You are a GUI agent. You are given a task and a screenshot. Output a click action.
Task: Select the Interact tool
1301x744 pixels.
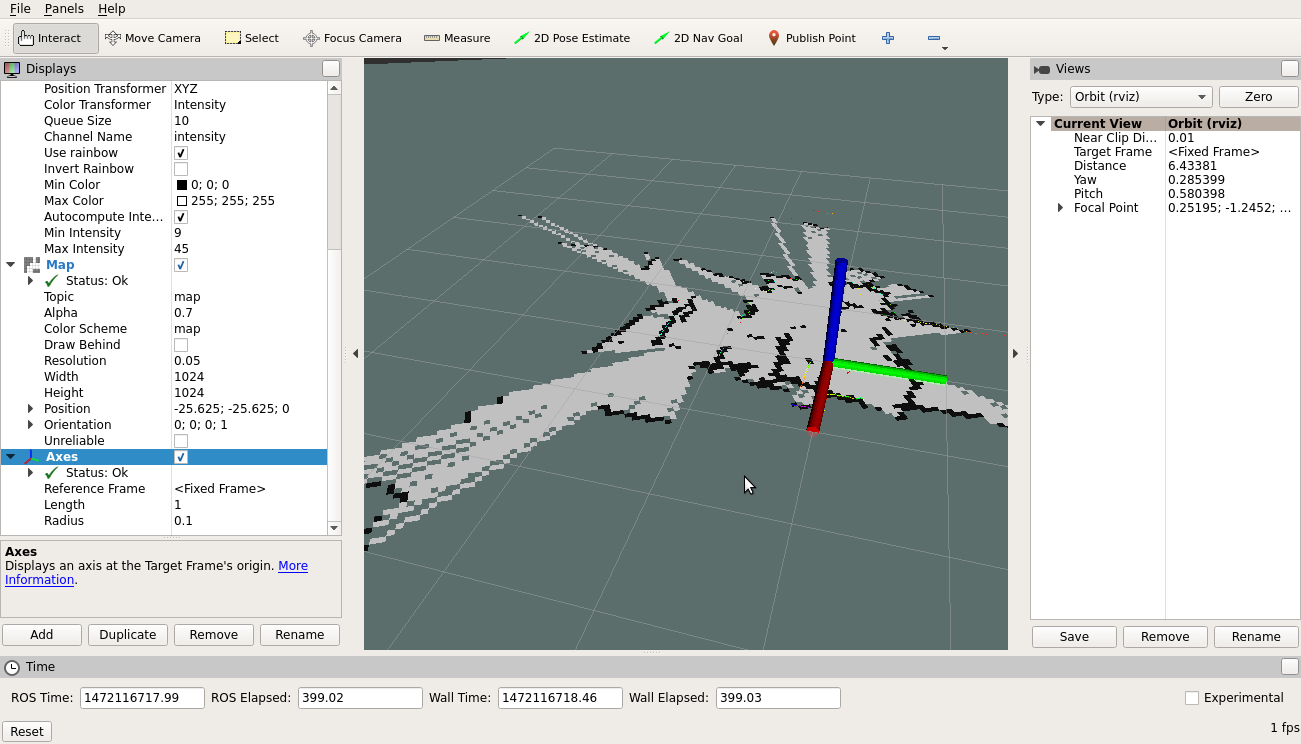coord(56,38)
